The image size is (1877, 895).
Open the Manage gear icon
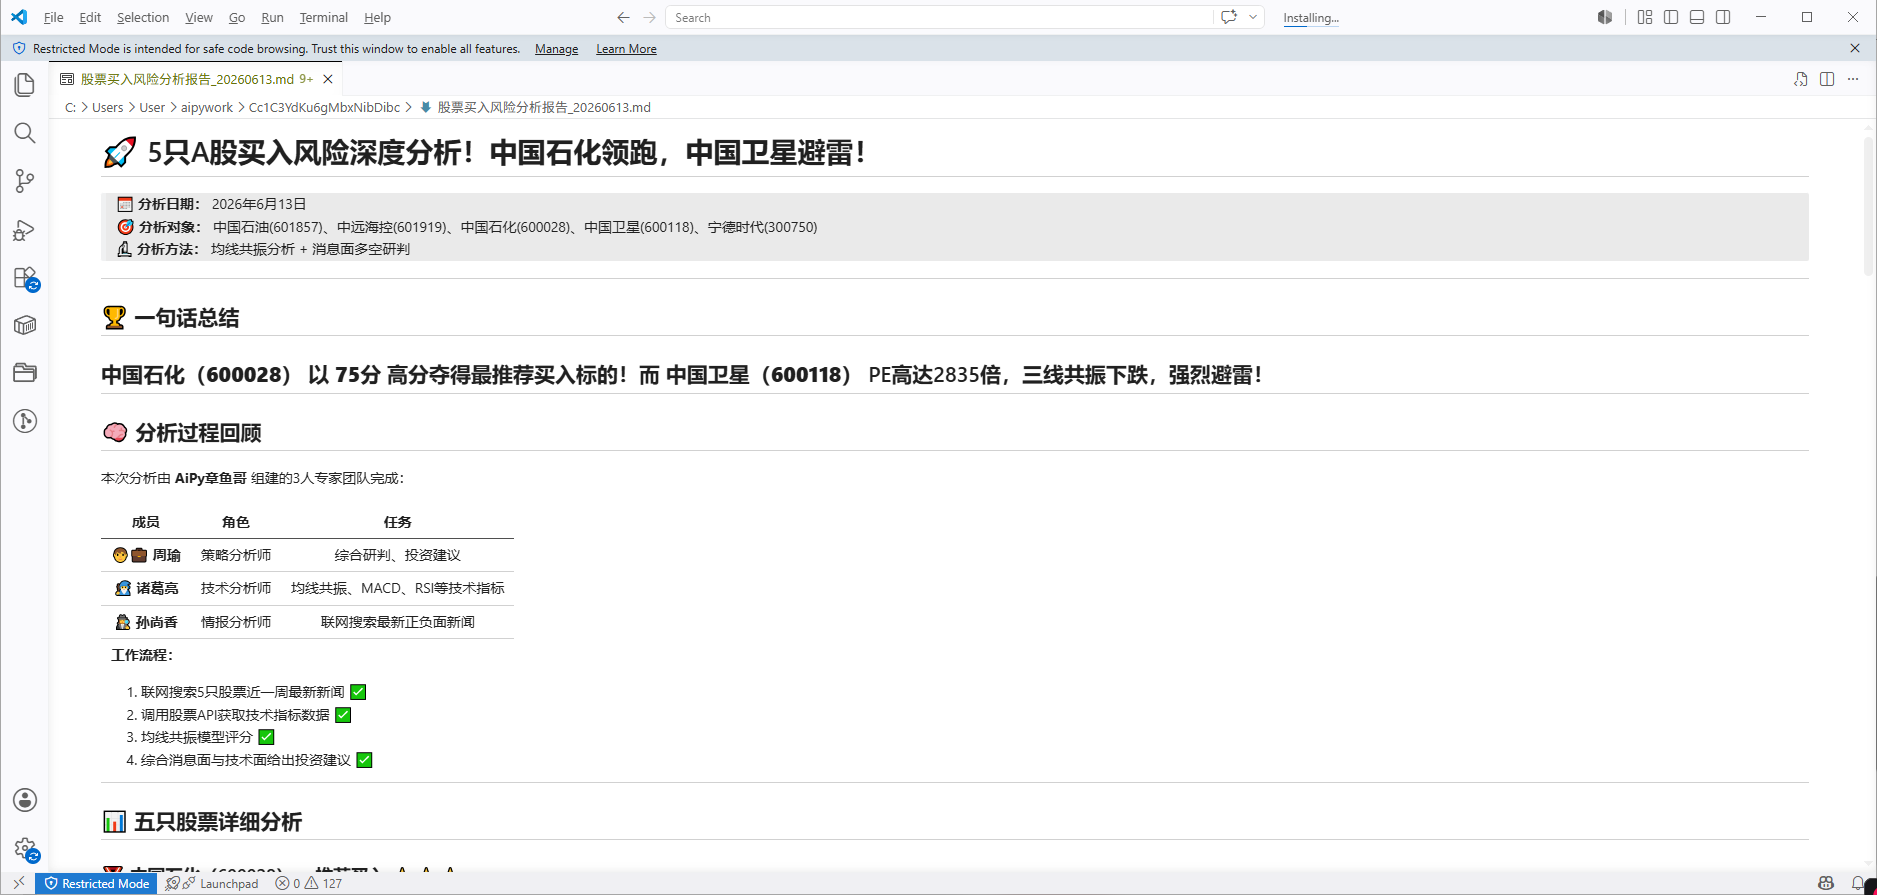pyautogui.click(x=25, y=849)
